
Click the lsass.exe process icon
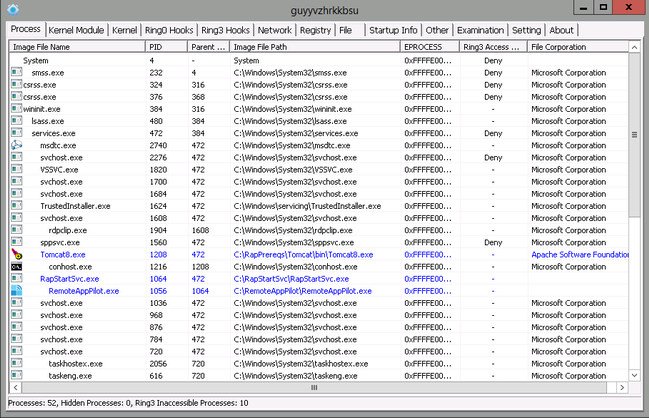pos(16,121)
